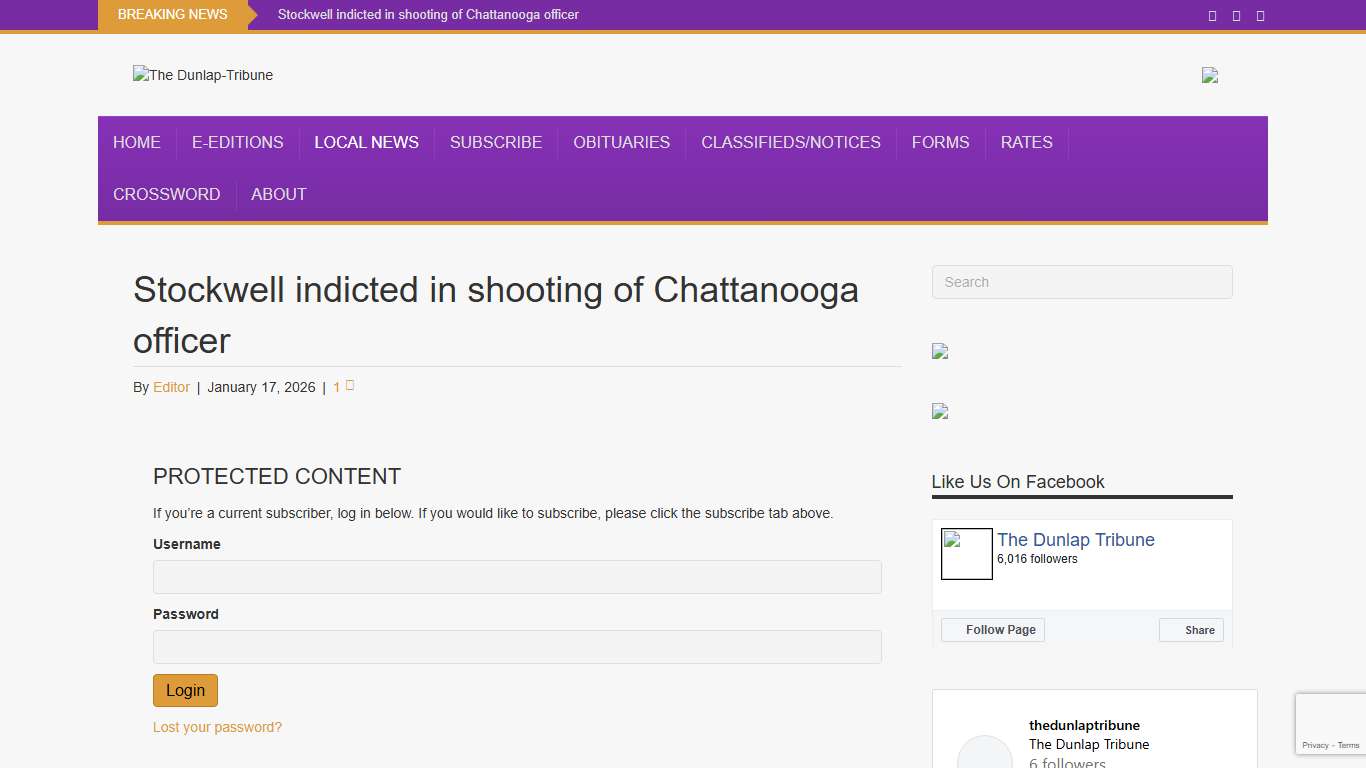Screen dimensions: 1366x768
Task: Open the OBITUARIES menu item
Action: coord(621,142)
